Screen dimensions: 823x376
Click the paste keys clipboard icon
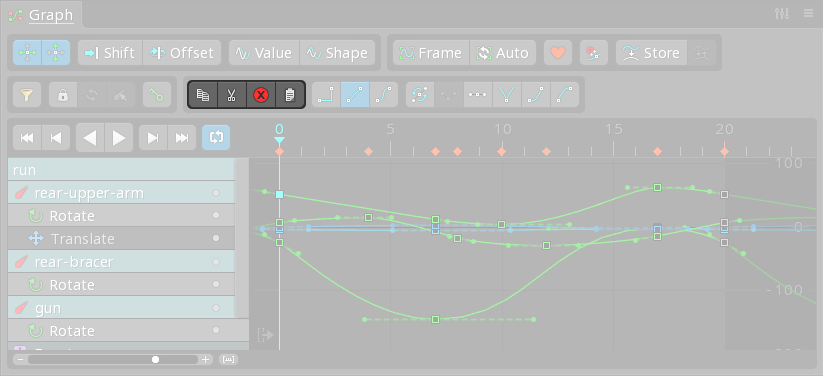point(290,95)
